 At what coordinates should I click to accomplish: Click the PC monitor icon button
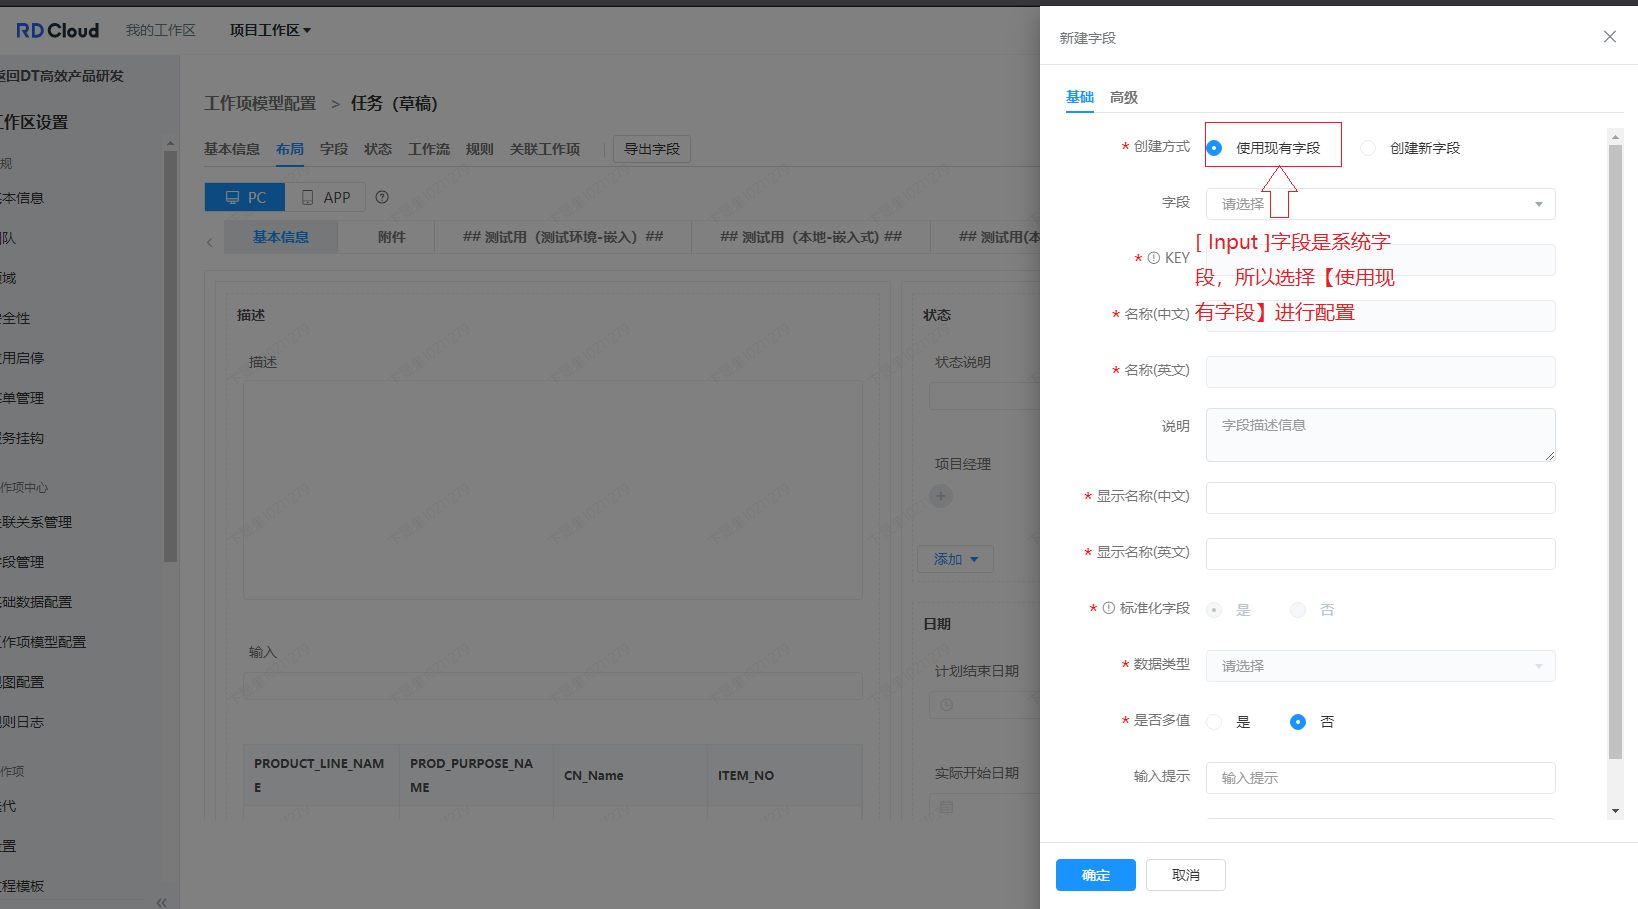(245, 197)
